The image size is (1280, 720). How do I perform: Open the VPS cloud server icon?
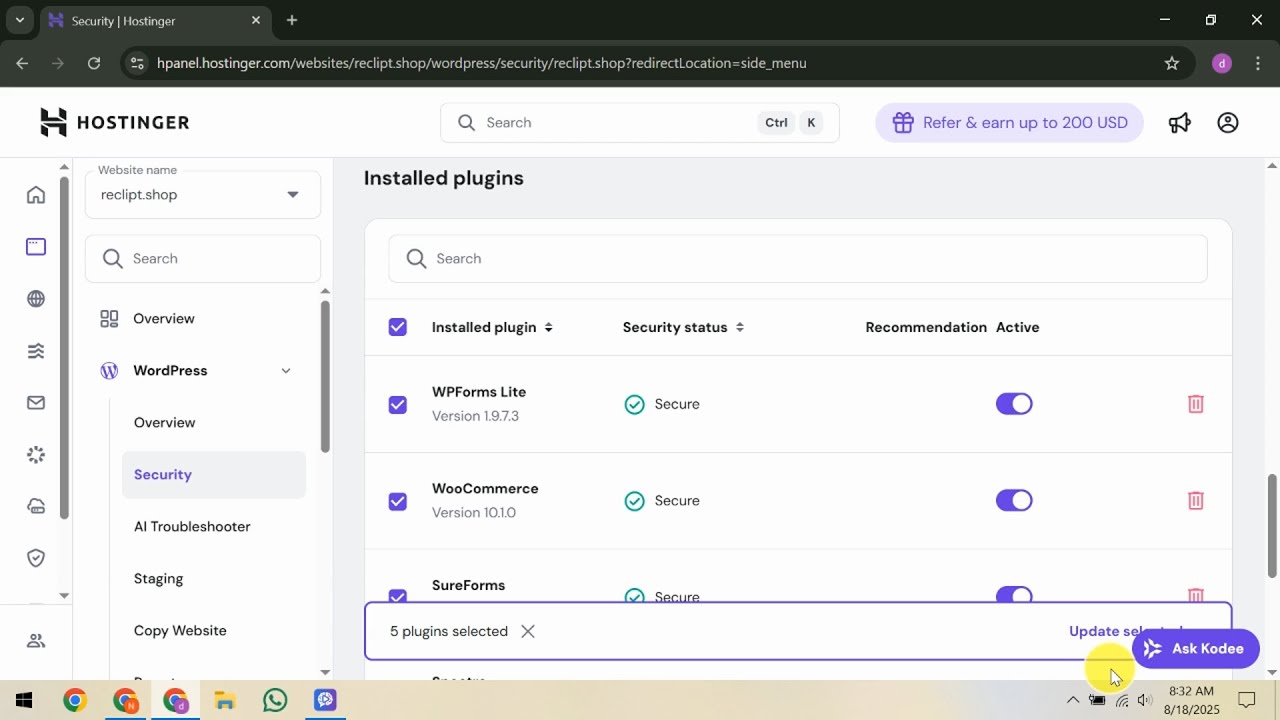pyautogui.click(x=36, y=506)
